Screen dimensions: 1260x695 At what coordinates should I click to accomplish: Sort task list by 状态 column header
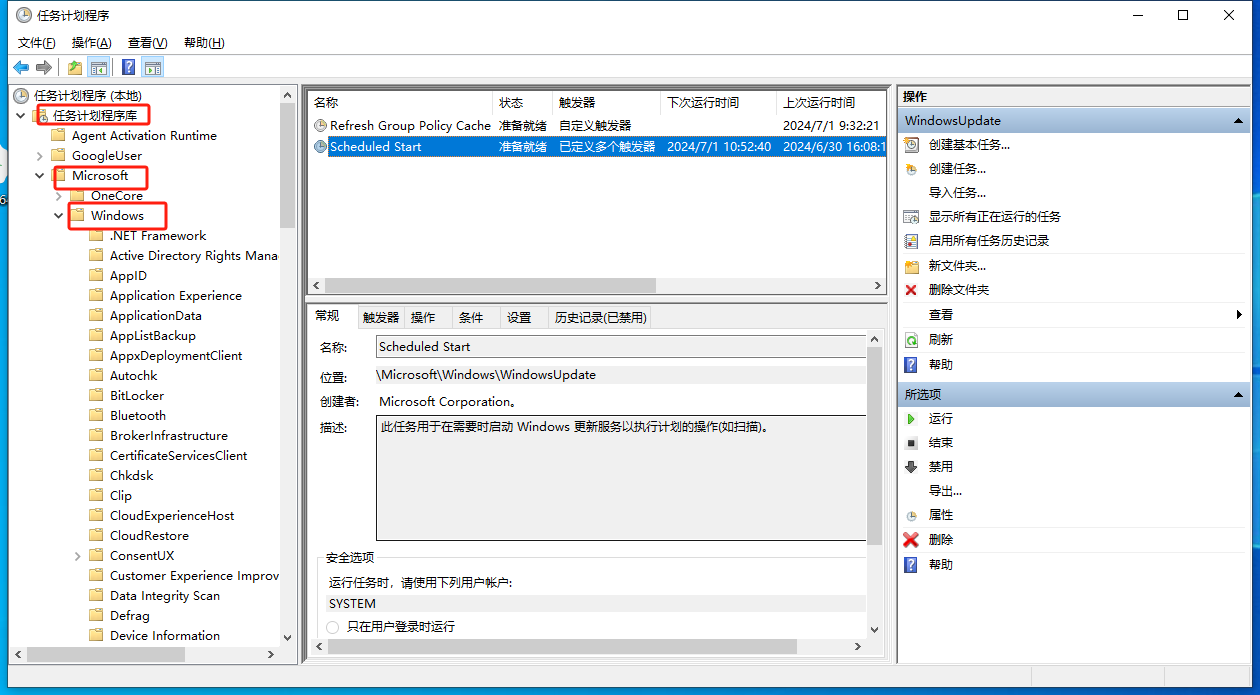click(523, 102)
